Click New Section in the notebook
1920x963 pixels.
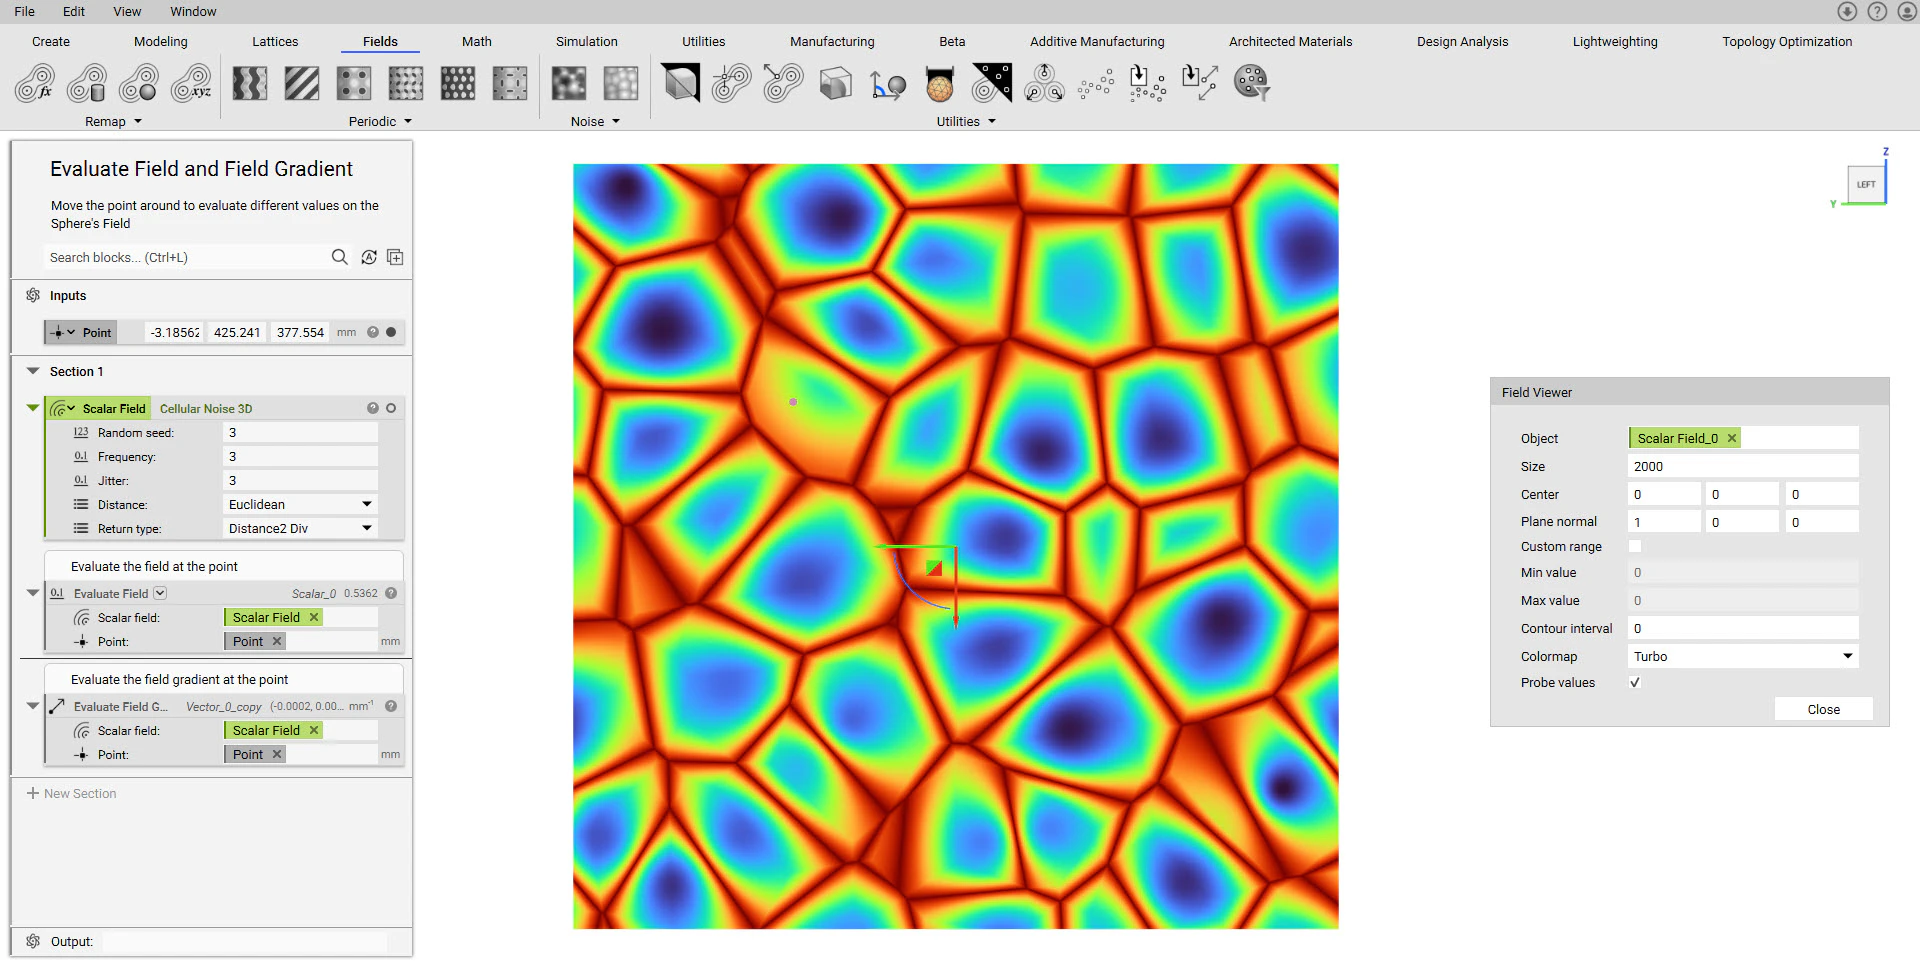[71, 793]
